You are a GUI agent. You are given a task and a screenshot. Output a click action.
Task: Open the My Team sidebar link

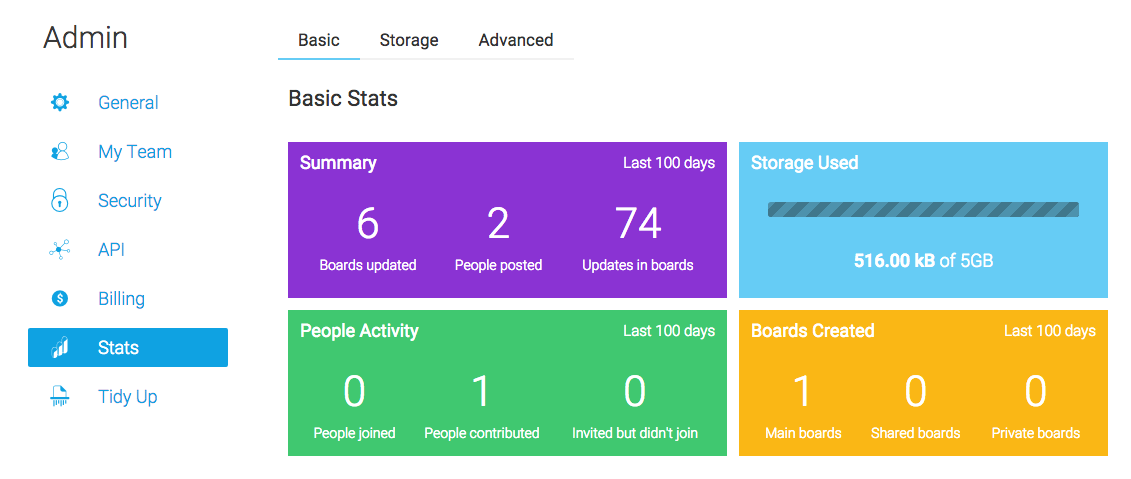[x=135, y=151]
